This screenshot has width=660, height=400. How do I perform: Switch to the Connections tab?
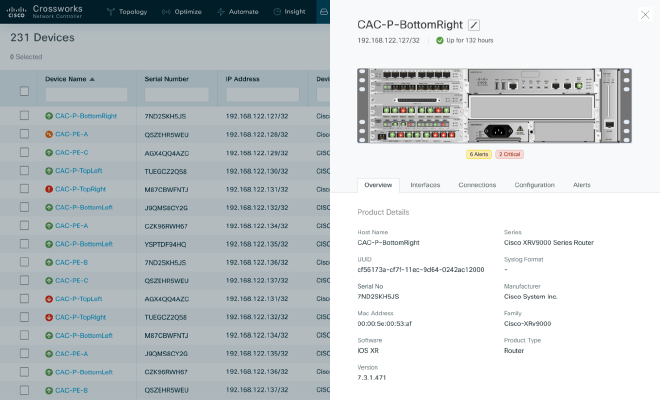(x=477, y=185)
